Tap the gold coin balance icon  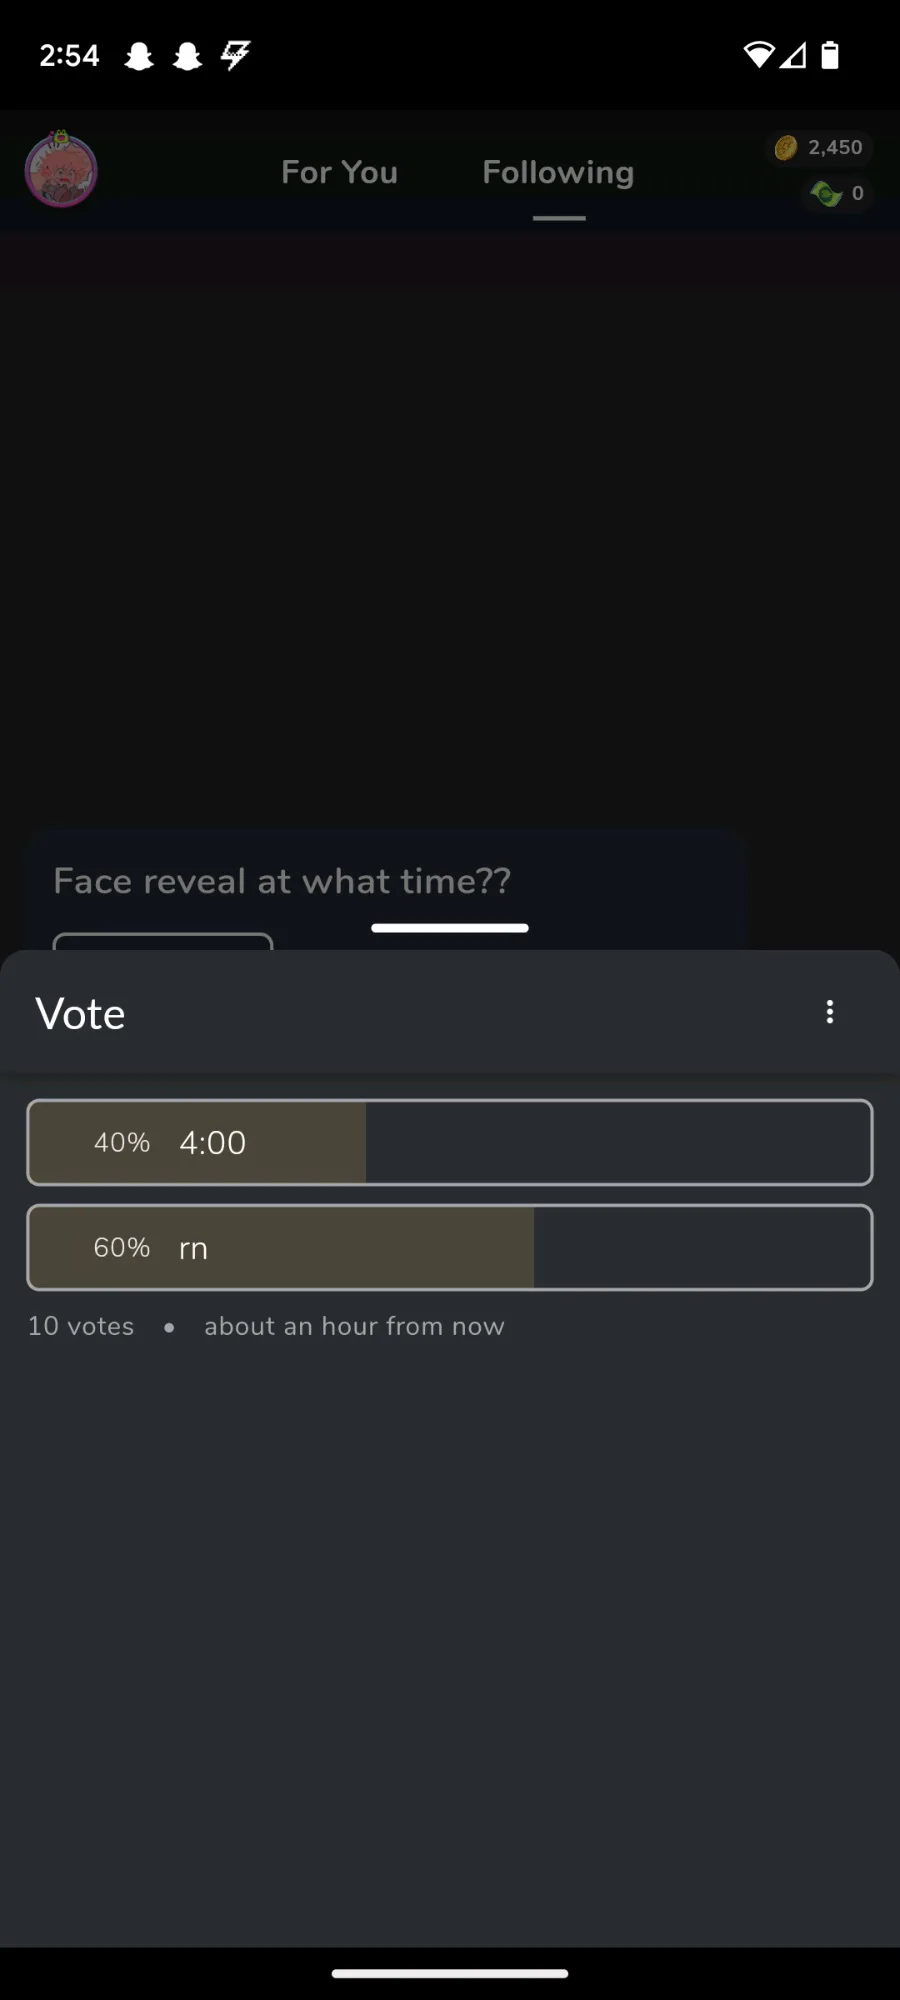pos(786,148)
